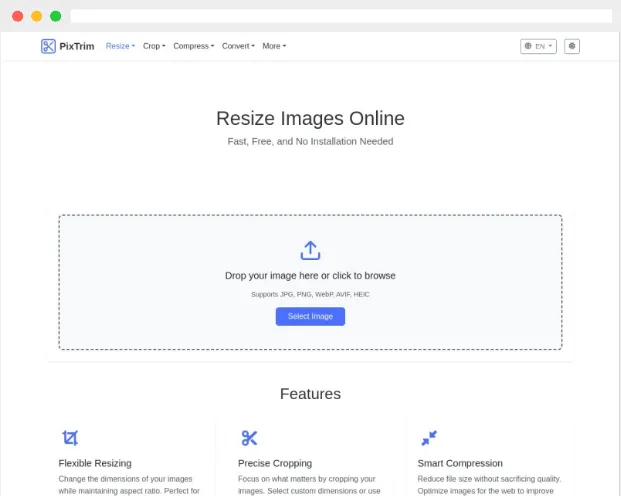Click the green maximize window button

(x=55, y=16)
